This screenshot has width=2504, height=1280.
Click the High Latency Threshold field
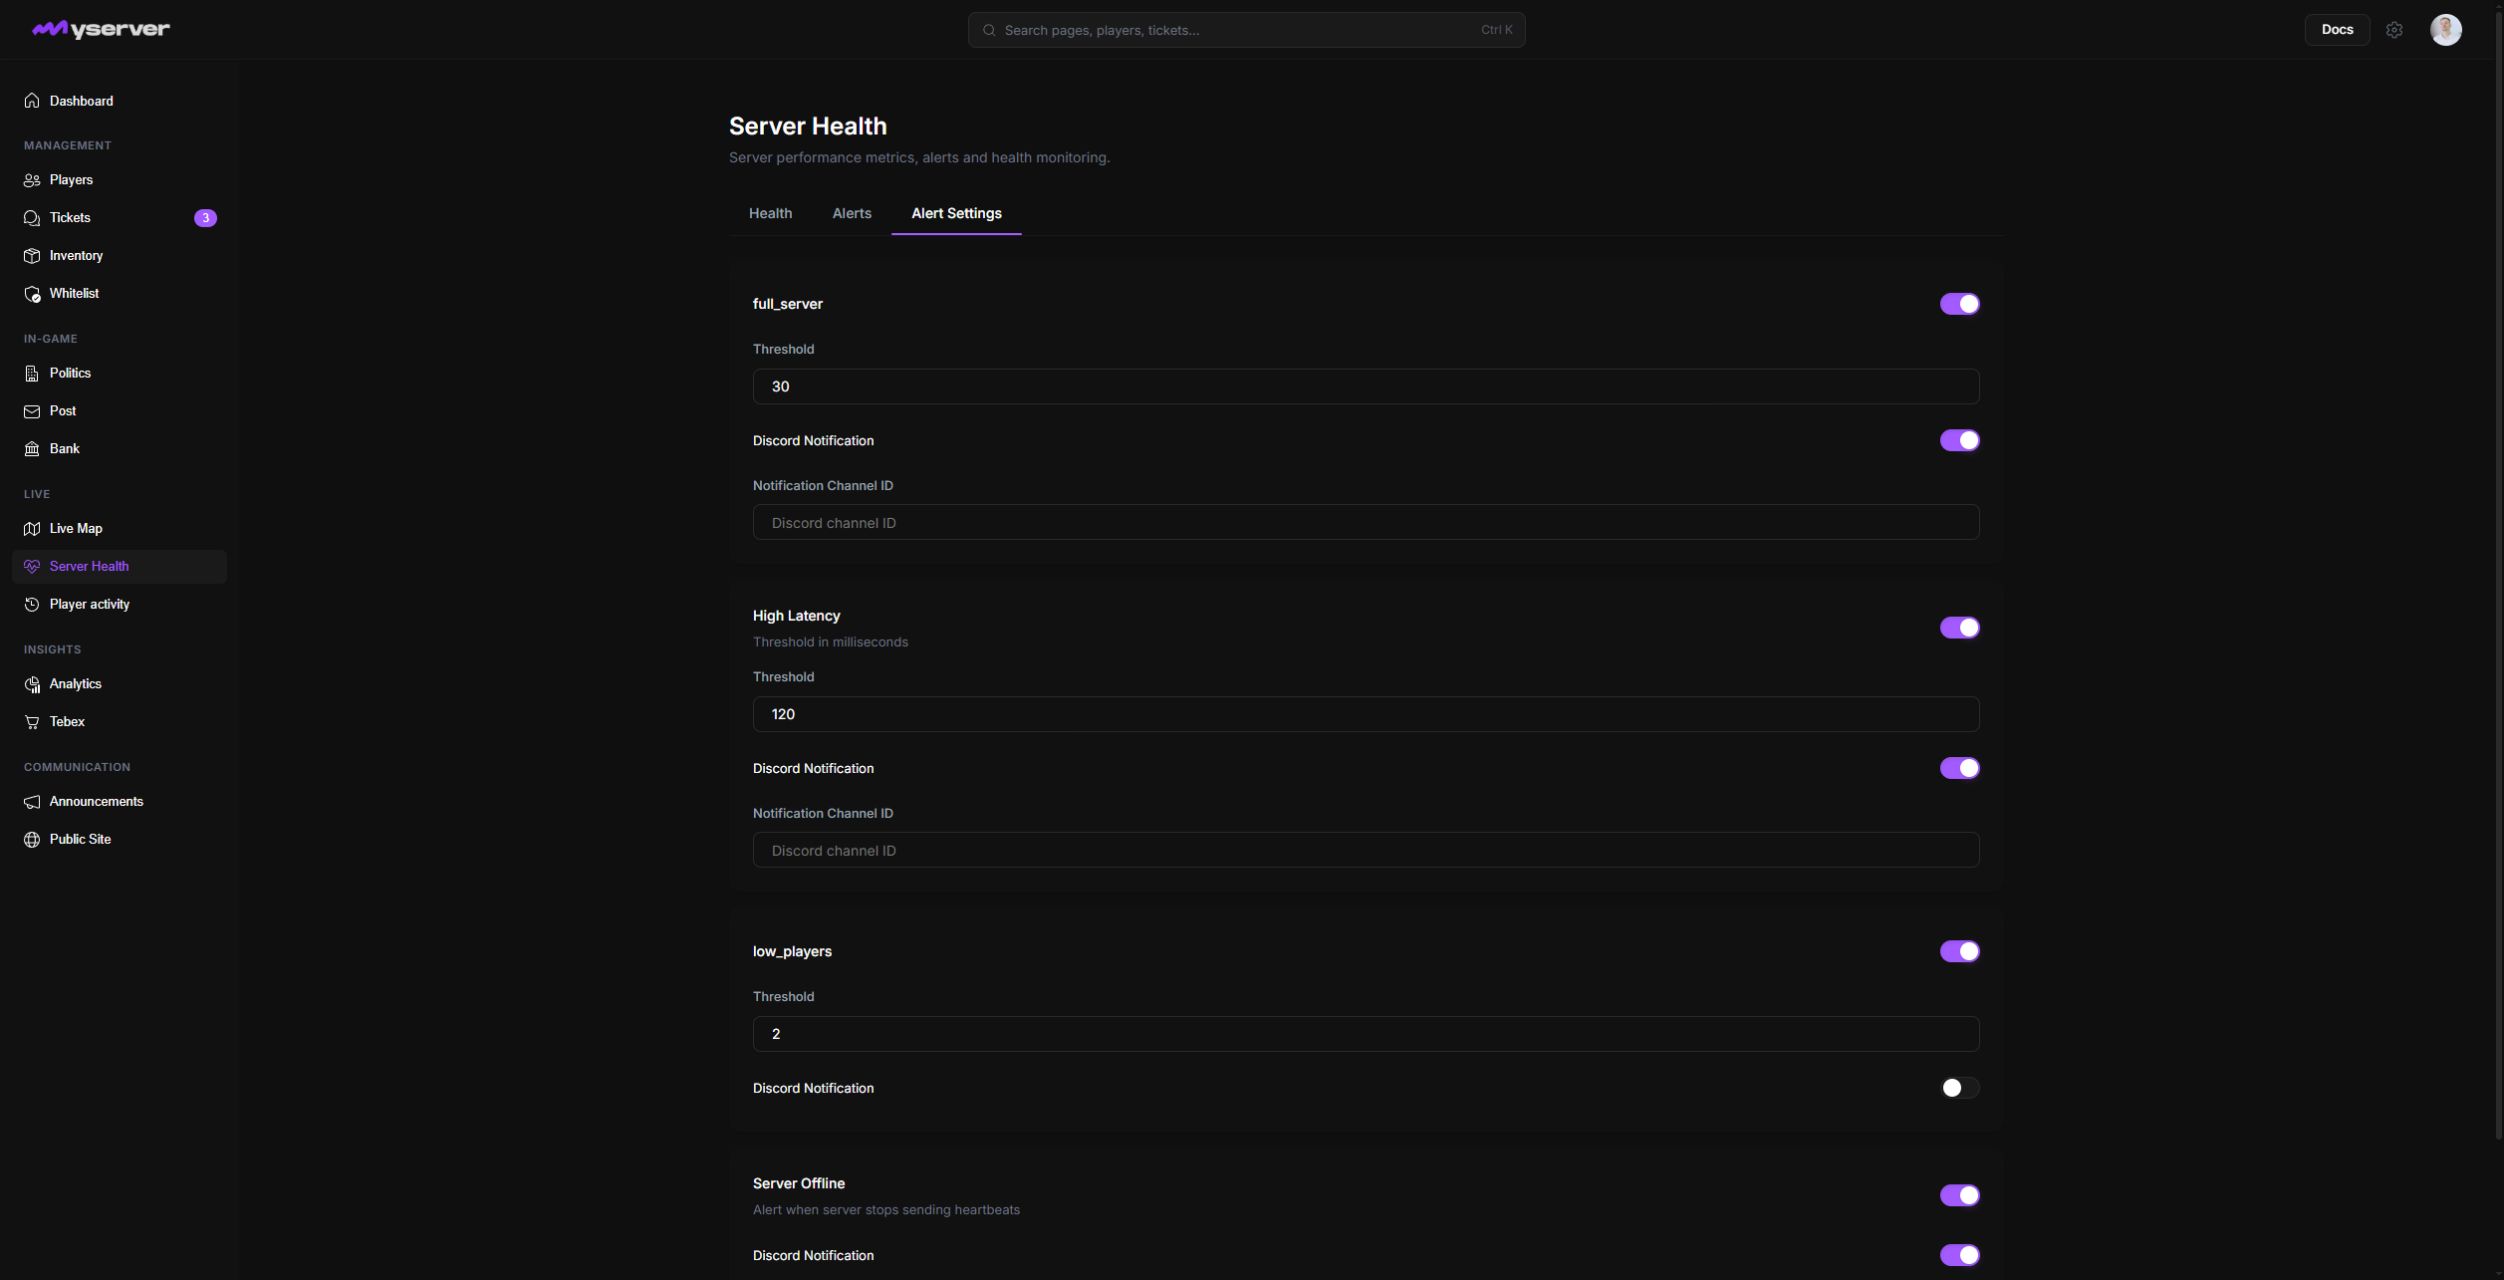pyautogui.click(x=1366, y=714)
